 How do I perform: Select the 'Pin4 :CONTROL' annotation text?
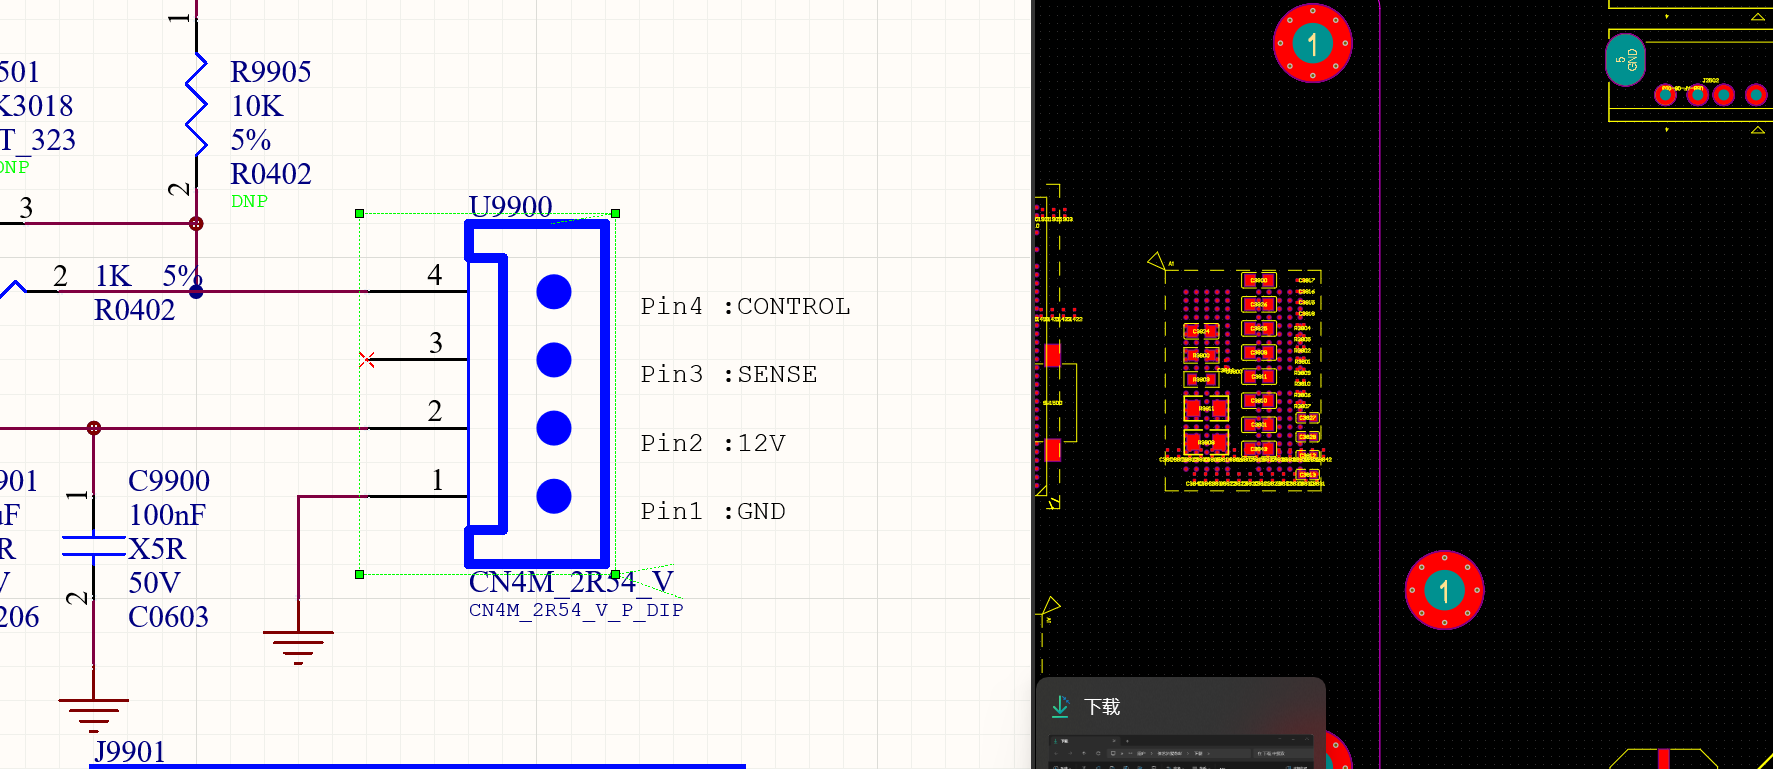coord(745,306)
